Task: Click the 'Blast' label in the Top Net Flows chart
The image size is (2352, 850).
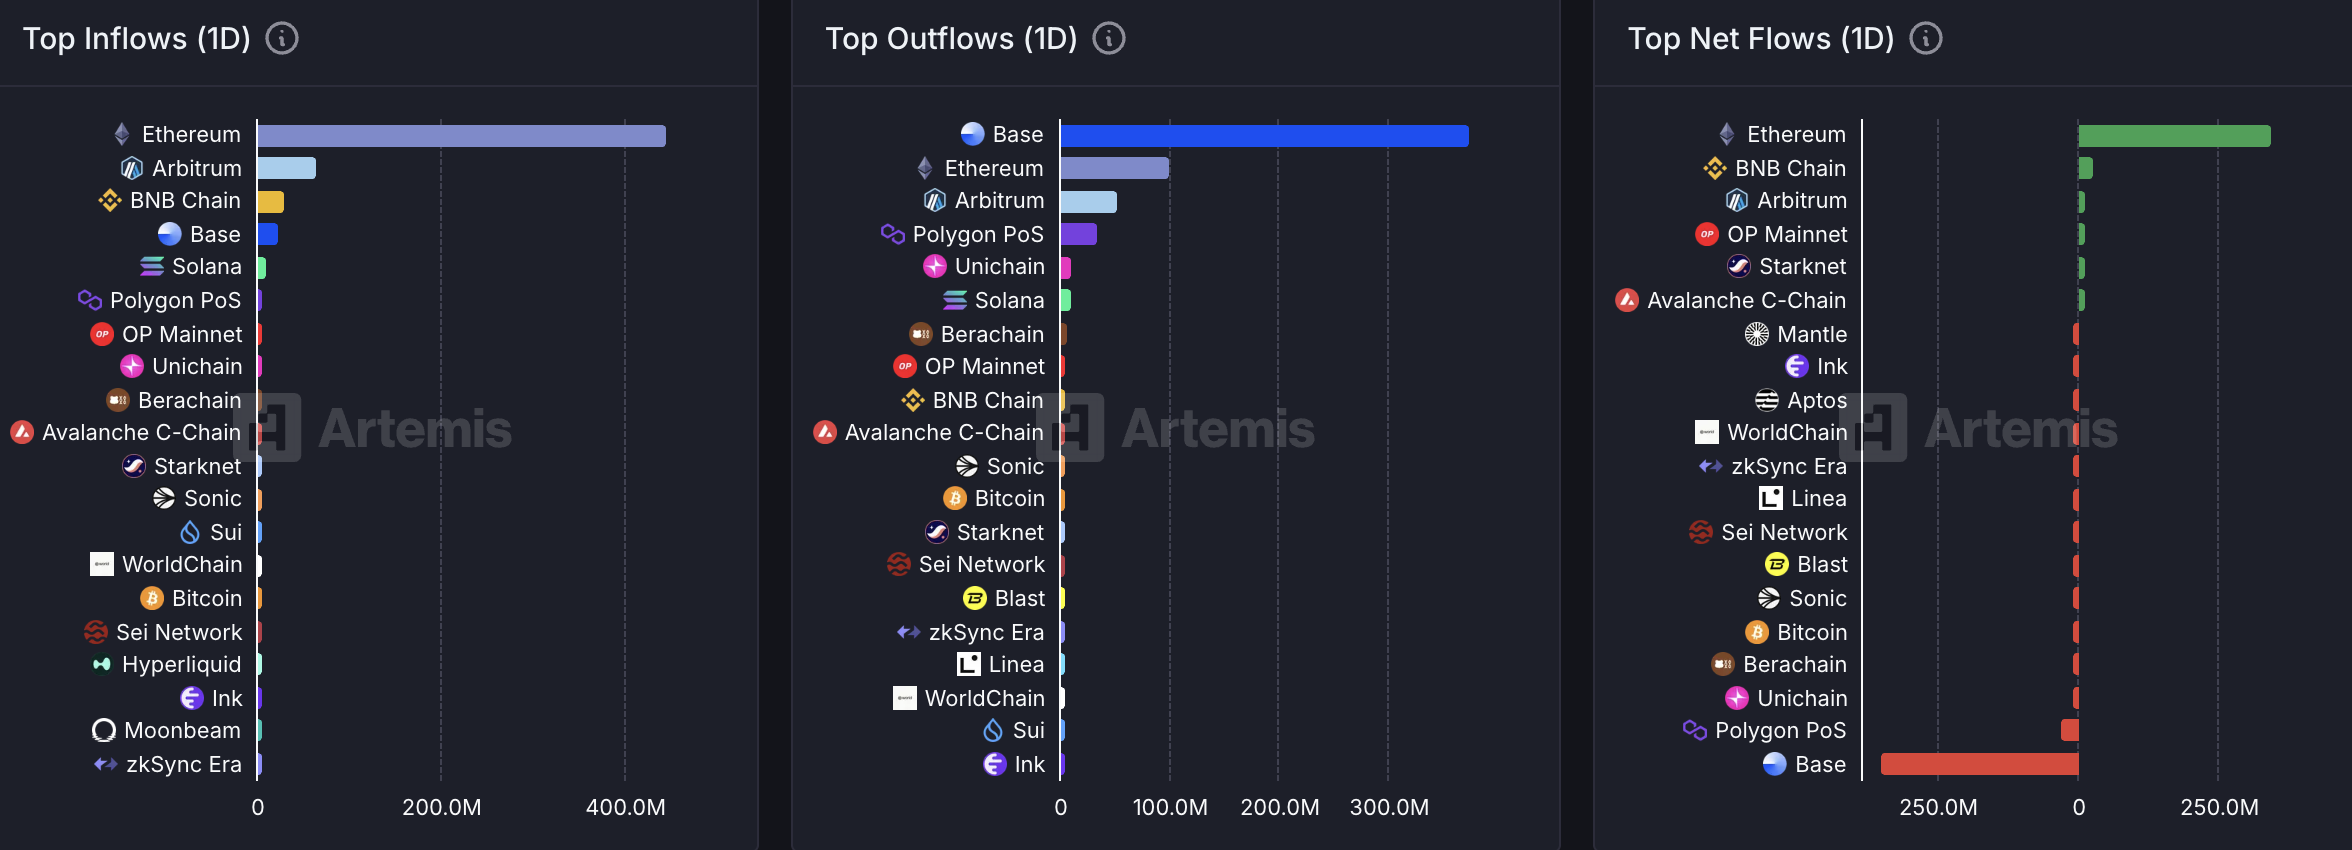Action: click(1822, 564)
